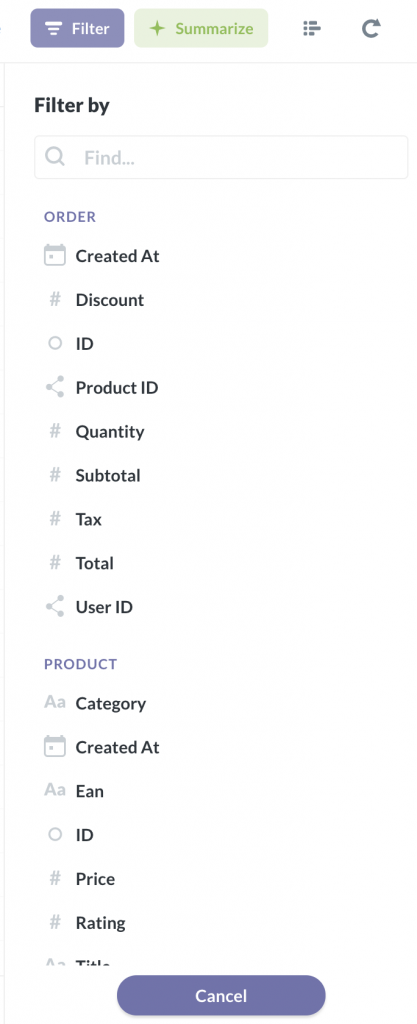The image size is (417, 1024).
Task: Pick the Quantity field
Action: click(110, 432)
